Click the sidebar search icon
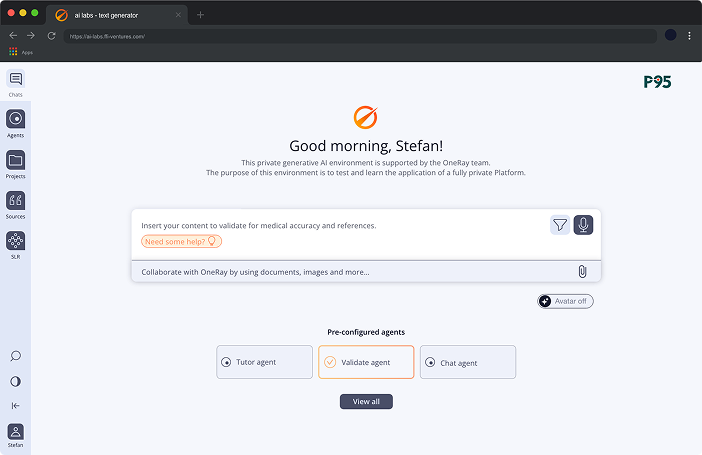 [15, 356]
